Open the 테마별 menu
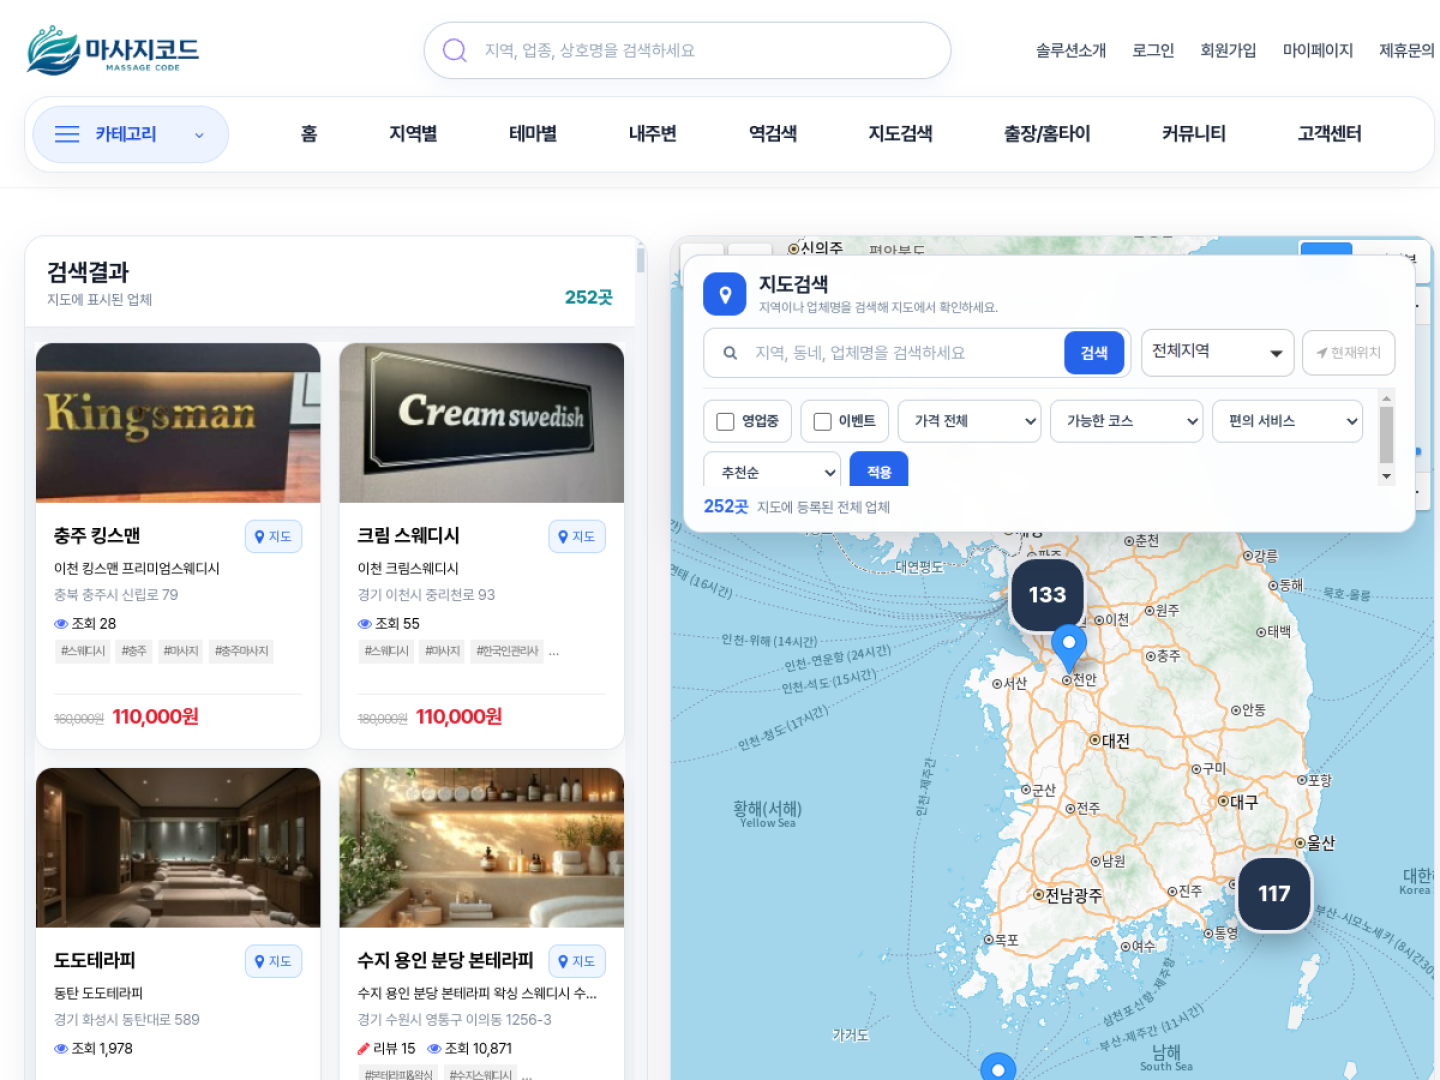This screenshot has width=1440, height=1080. [x=533, y=134]
